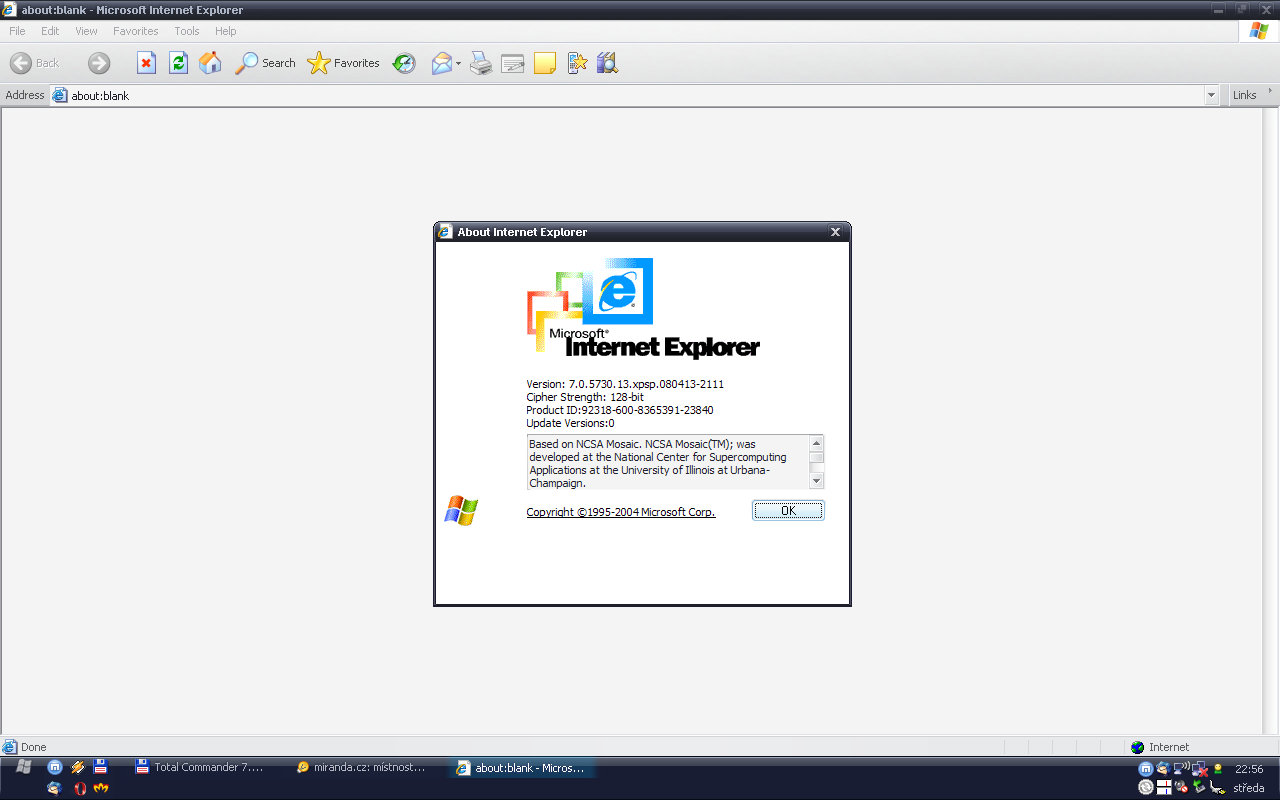Open the Favorites pane
Screen dimensions: 1280x800
(344, 63)
